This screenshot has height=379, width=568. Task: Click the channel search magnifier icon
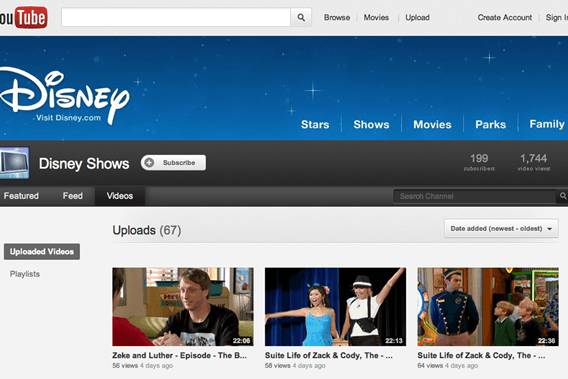(x=562, y=196)
